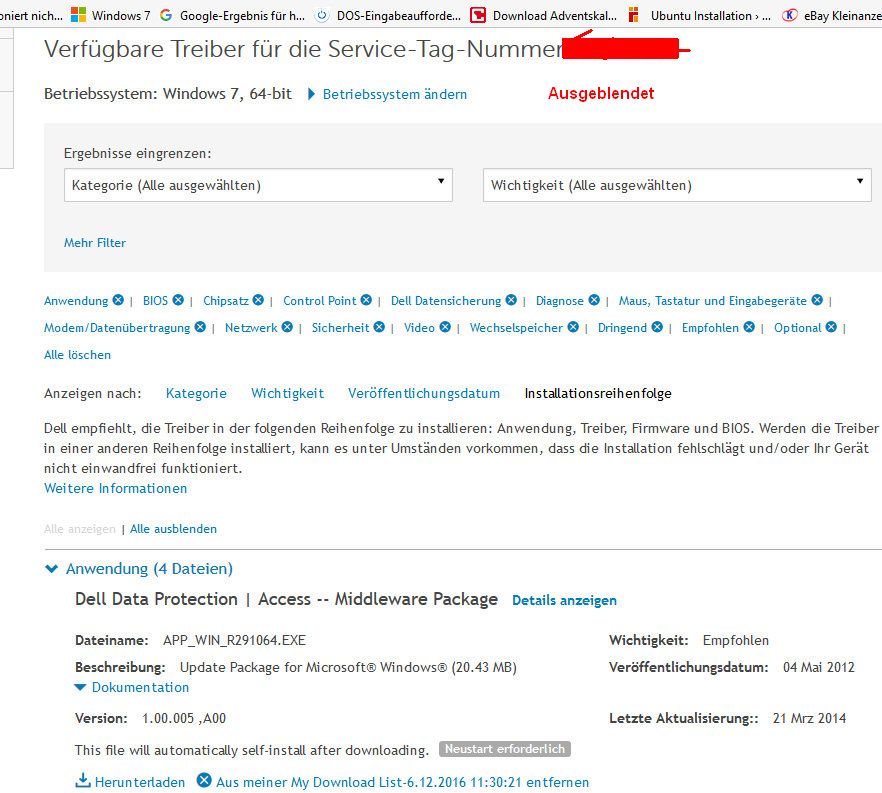This screenshot has height=793, width=882.
Task: Click Betriebssystem ändern link
Action: (394, 94)
